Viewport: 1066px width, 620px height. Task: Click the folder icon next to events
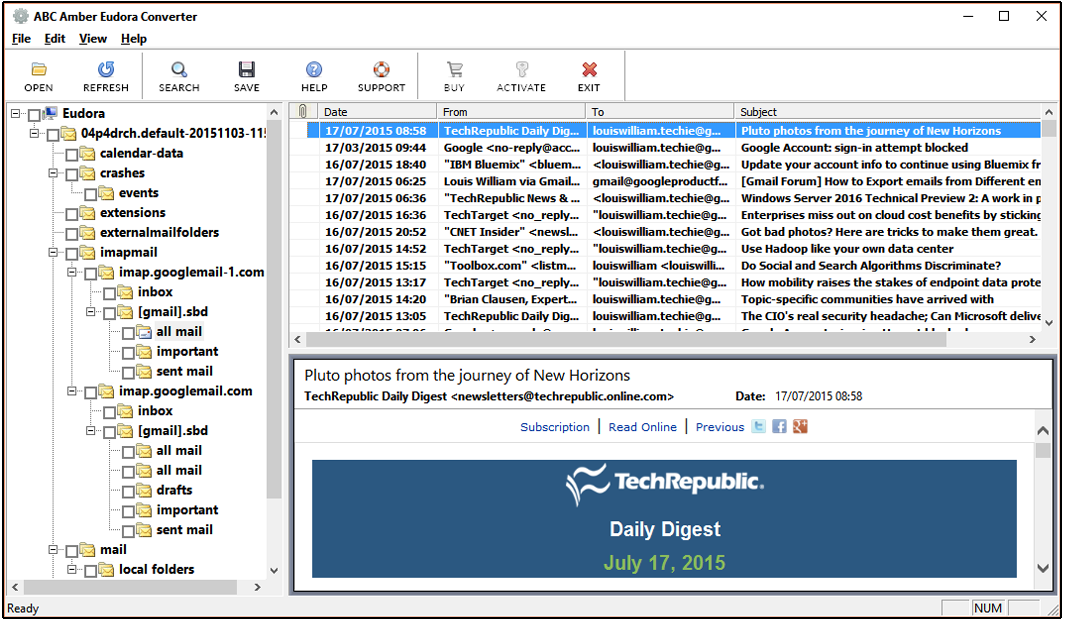pos(106,193)
